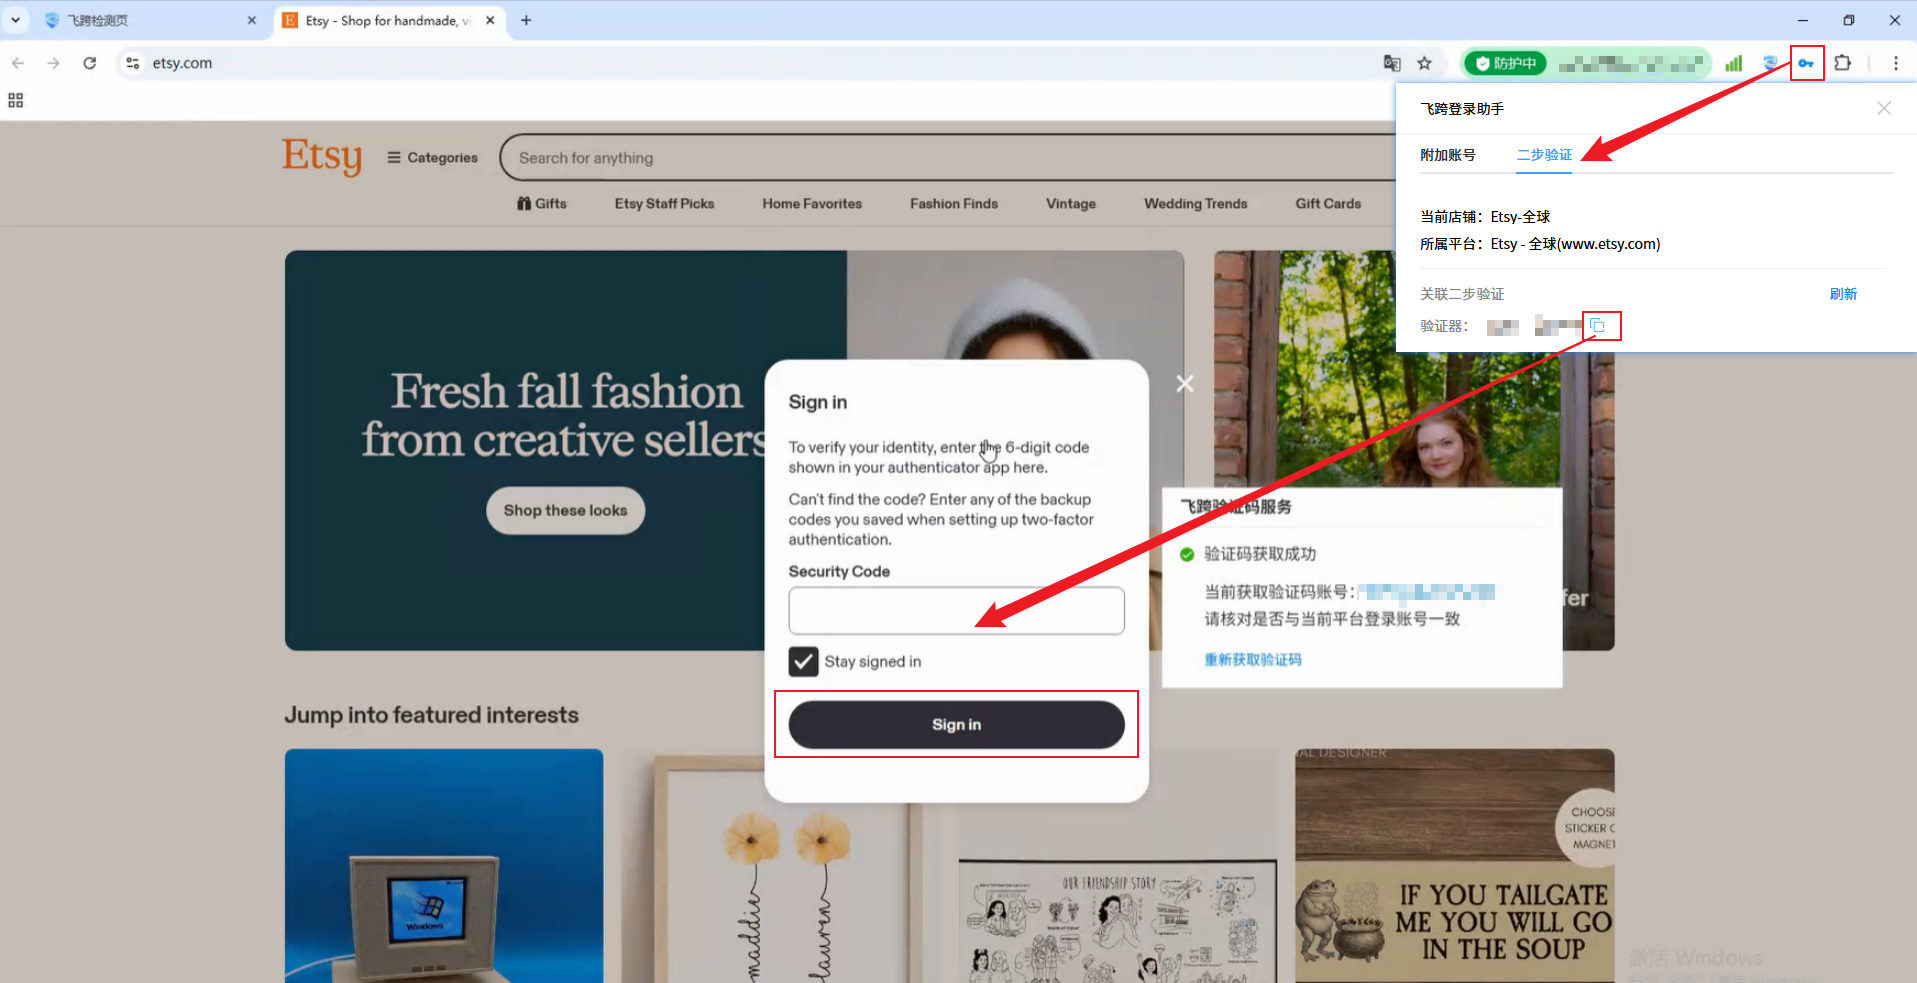Click the Fresh fall fashion banner heading
The width and height of the screenshot is (1917, 983).
pos(566,415)
